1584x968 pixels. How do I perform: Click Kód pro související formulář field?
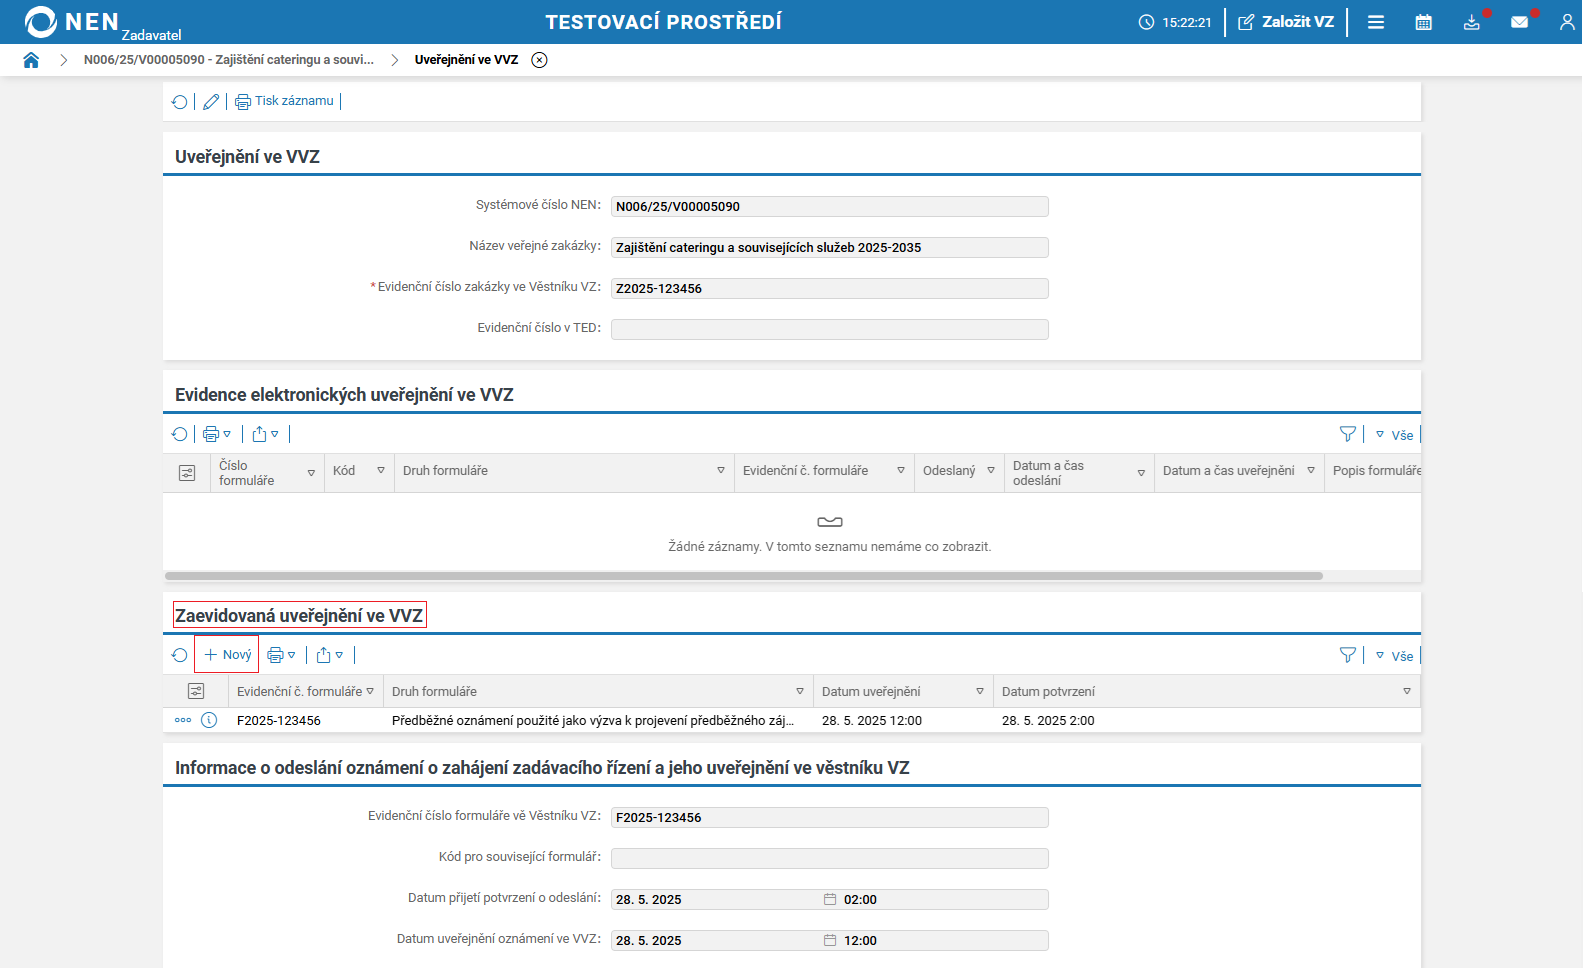point(830,858)
